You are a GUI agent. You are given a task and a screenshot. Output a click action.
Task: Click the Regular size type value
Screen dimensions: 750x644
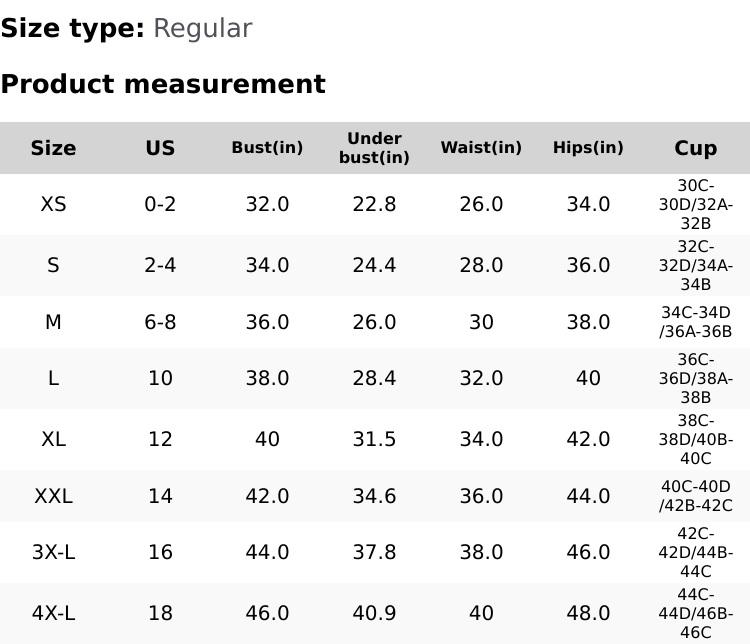click(x=202, y=28)
